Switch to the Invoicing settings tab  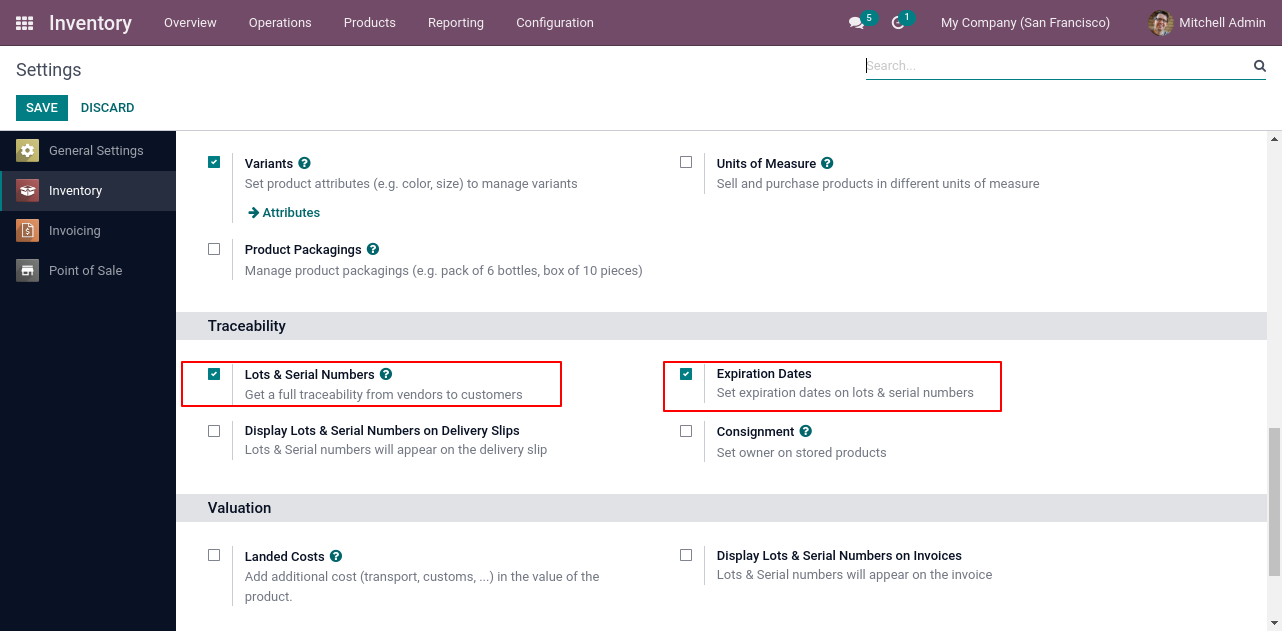(x=75, y=231)
